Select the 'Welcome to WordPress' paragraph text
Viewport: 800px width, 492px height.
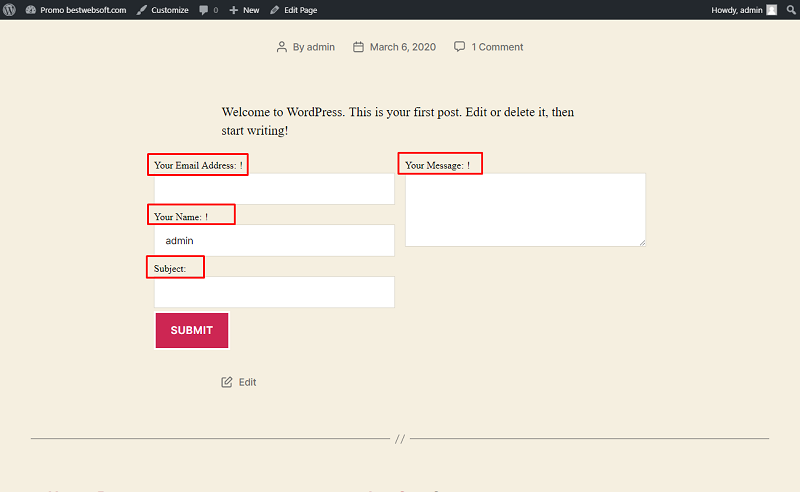397,121
